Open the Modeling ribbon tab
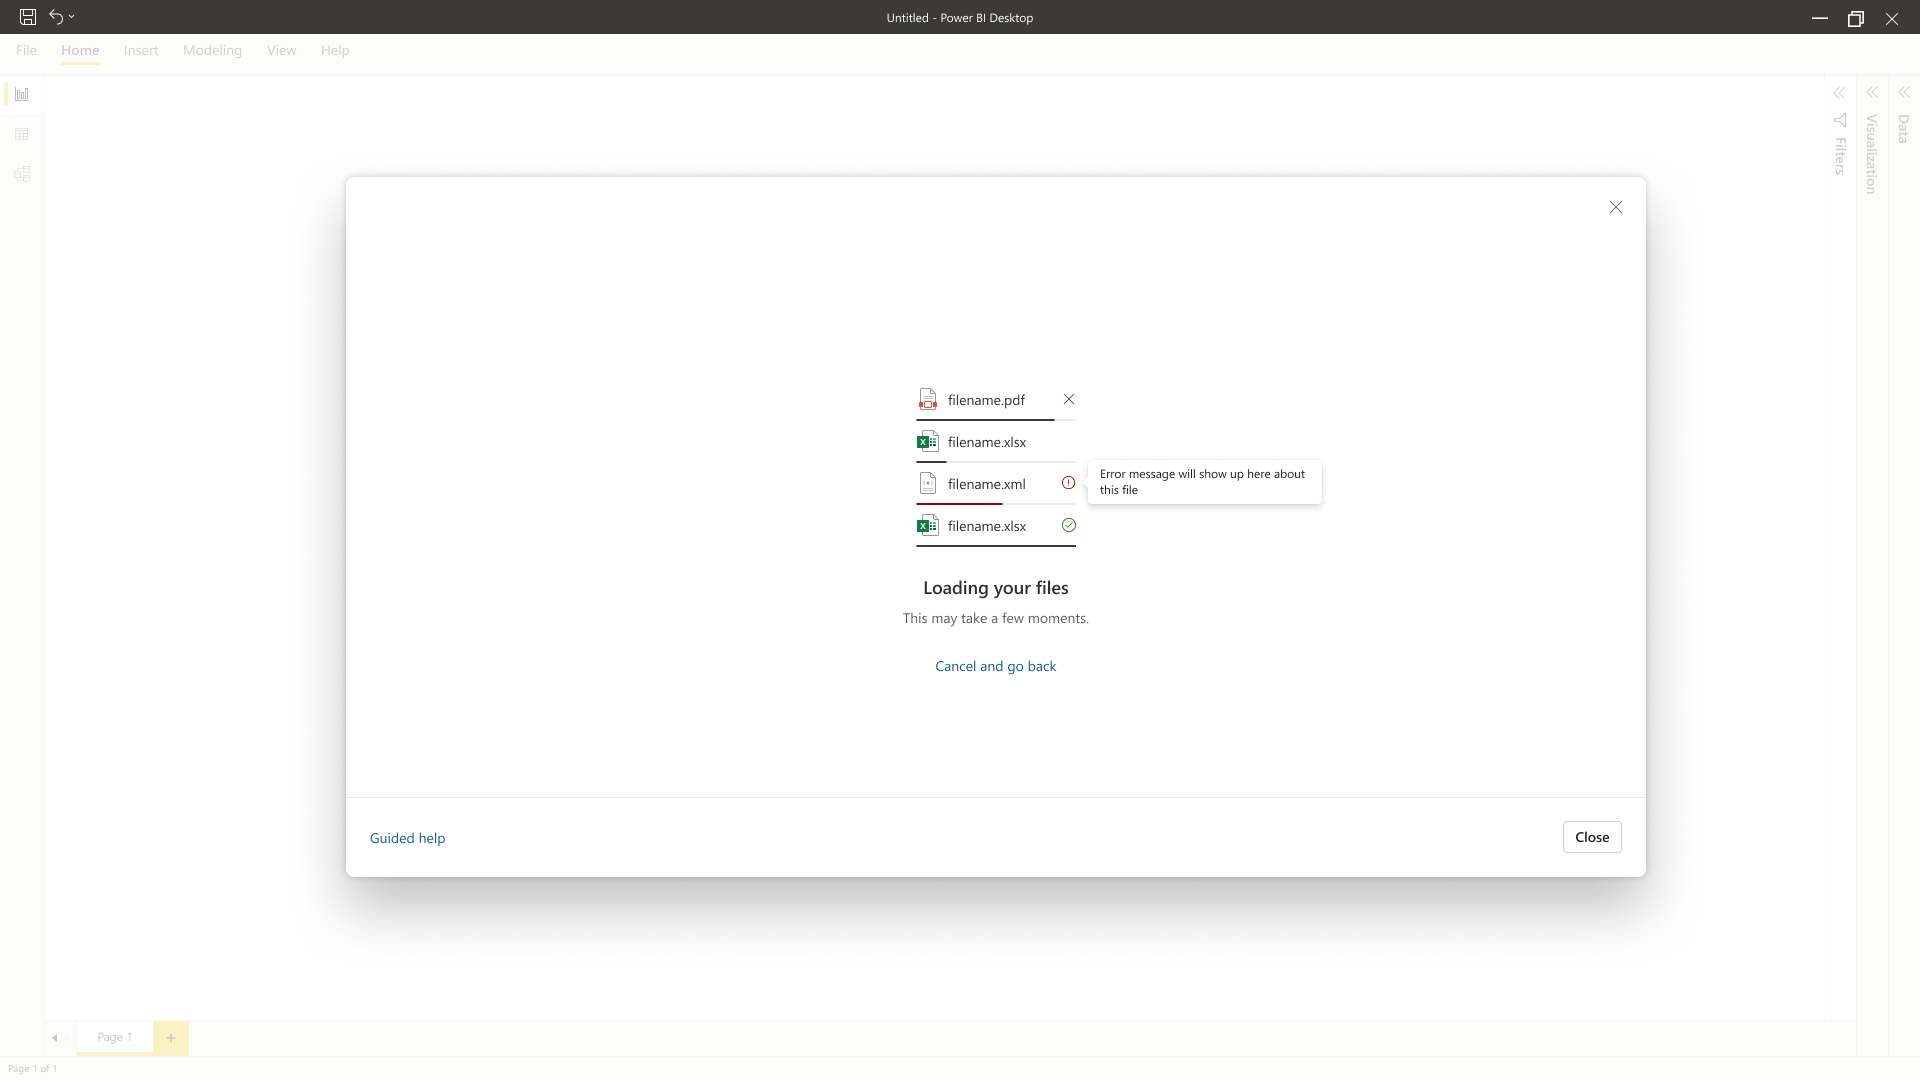1920x1080 pixels. [212, 50]
